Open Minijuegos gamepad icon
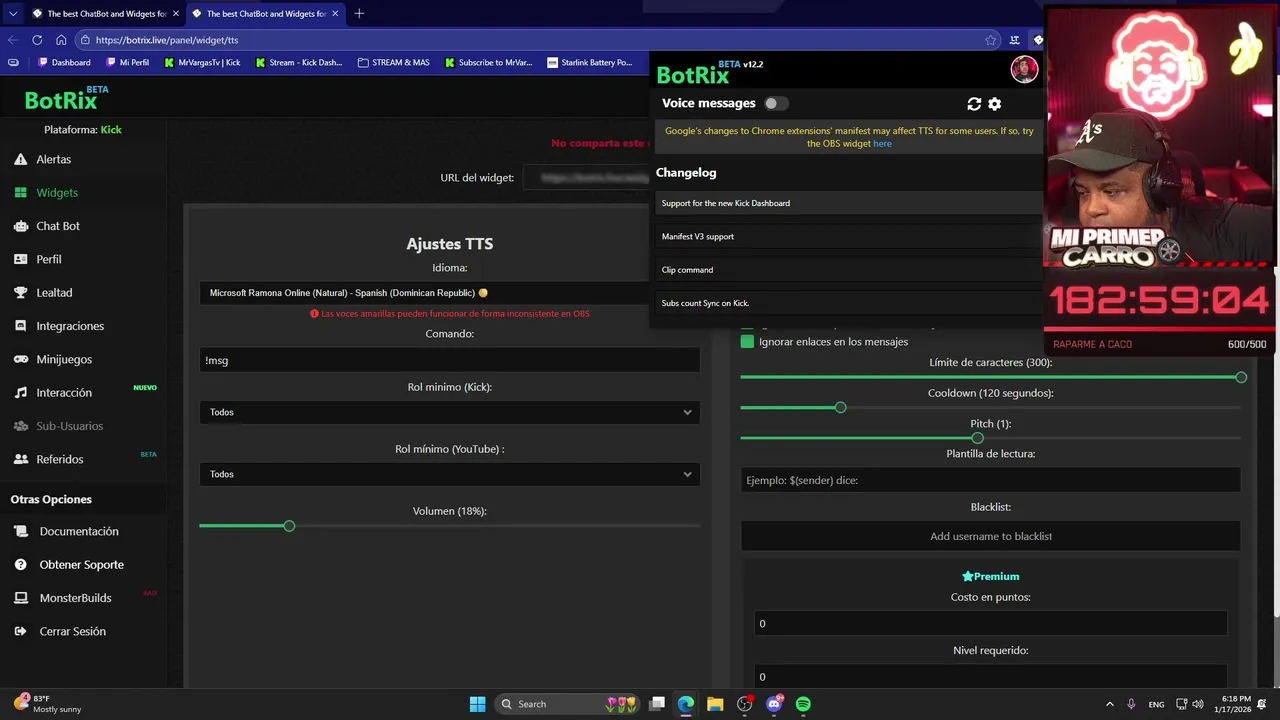 pos(20,359)
